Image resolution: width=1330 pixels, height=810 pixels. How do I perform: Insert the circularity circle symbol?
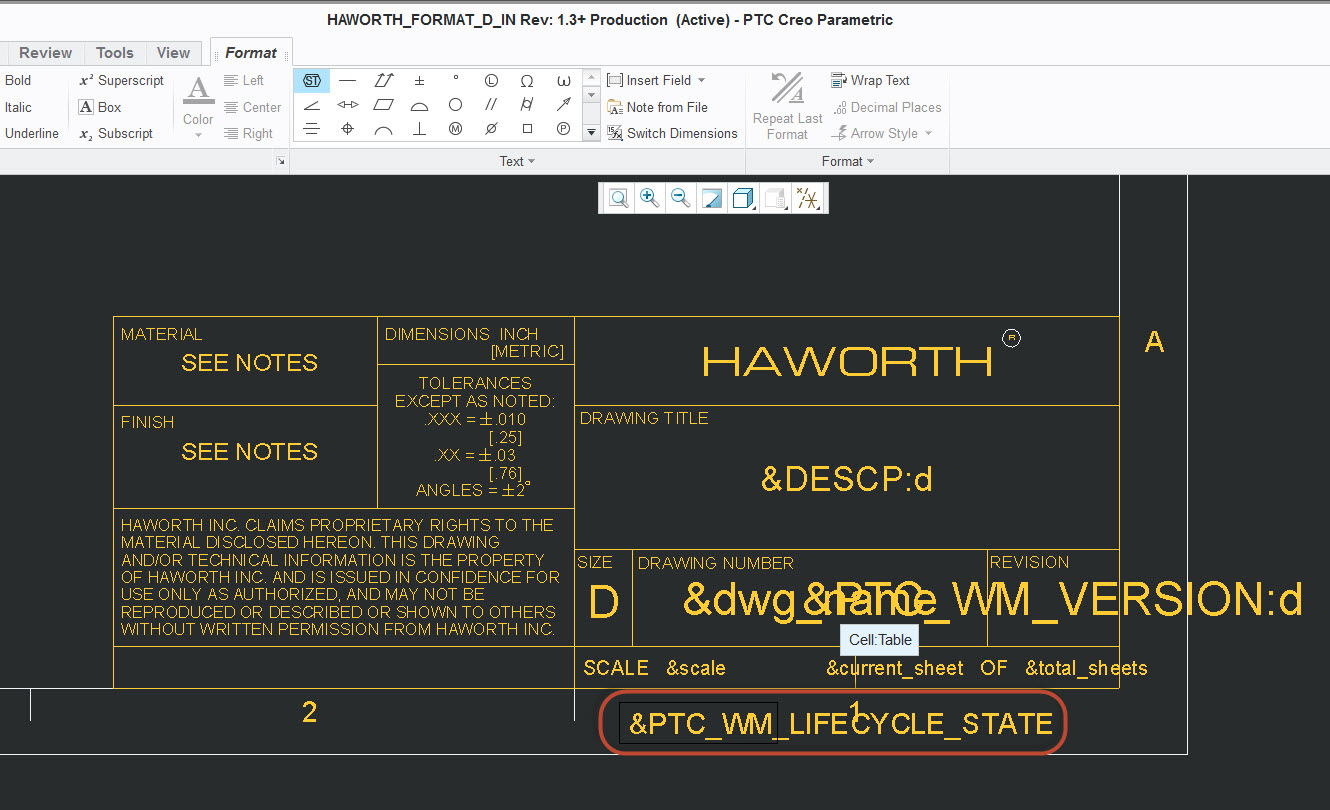(x=456, y=105)
